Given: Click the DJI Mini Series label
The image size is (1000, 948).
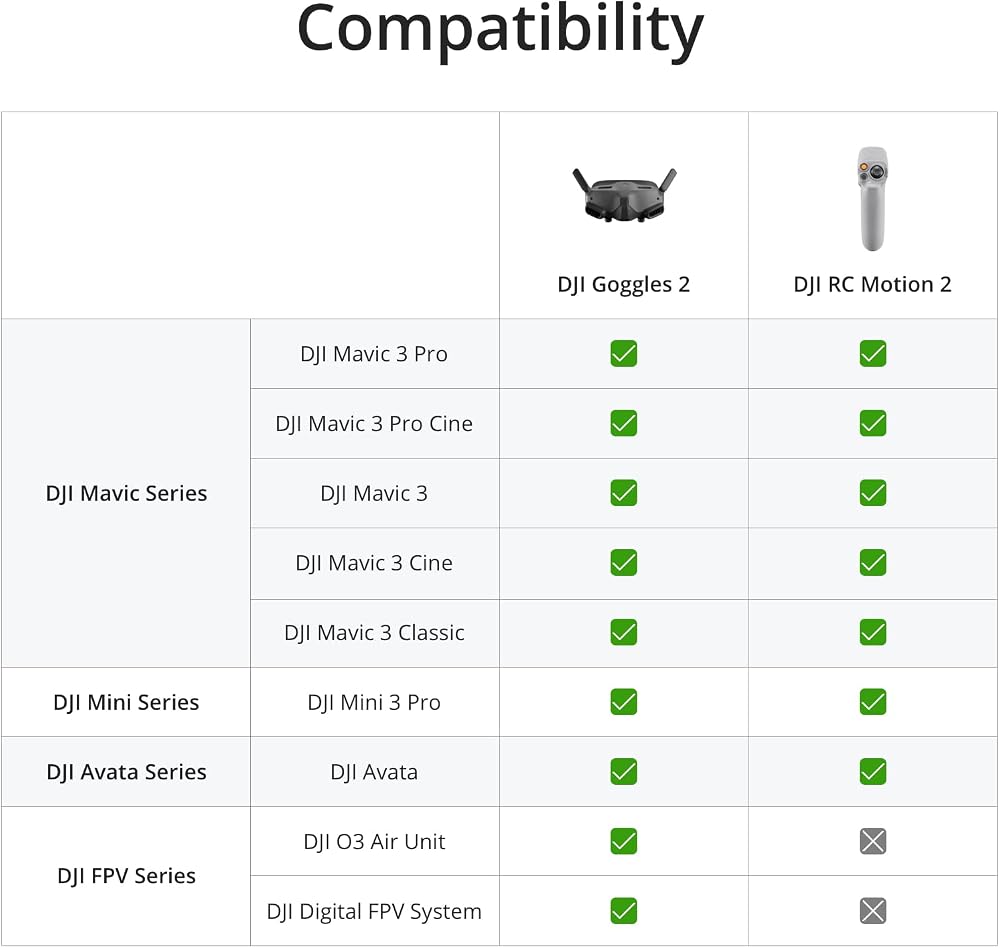Looking at the screenshot, I should (x=126, y=702).
